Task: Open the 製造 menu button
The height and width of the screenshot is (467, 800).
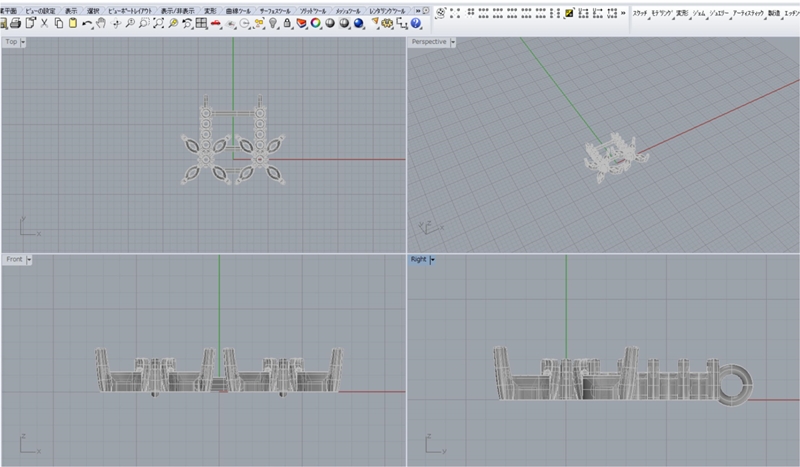Action: (774, 13)
